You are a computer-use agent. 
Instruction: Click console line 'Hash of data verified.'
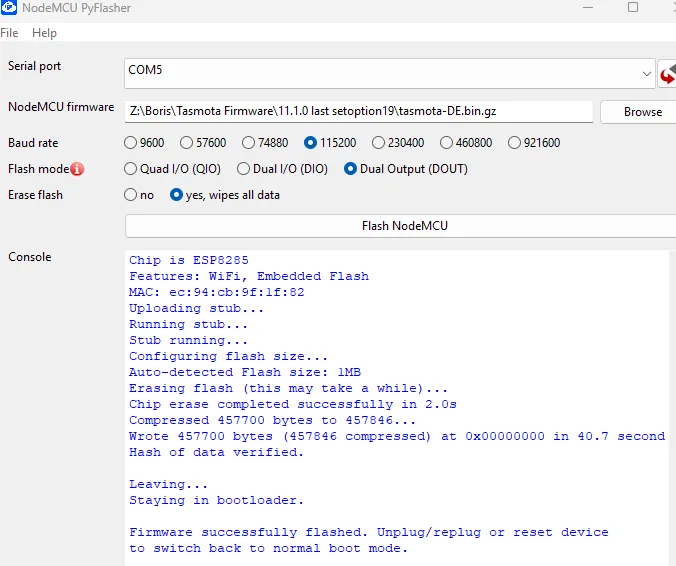tap(216, 452)
